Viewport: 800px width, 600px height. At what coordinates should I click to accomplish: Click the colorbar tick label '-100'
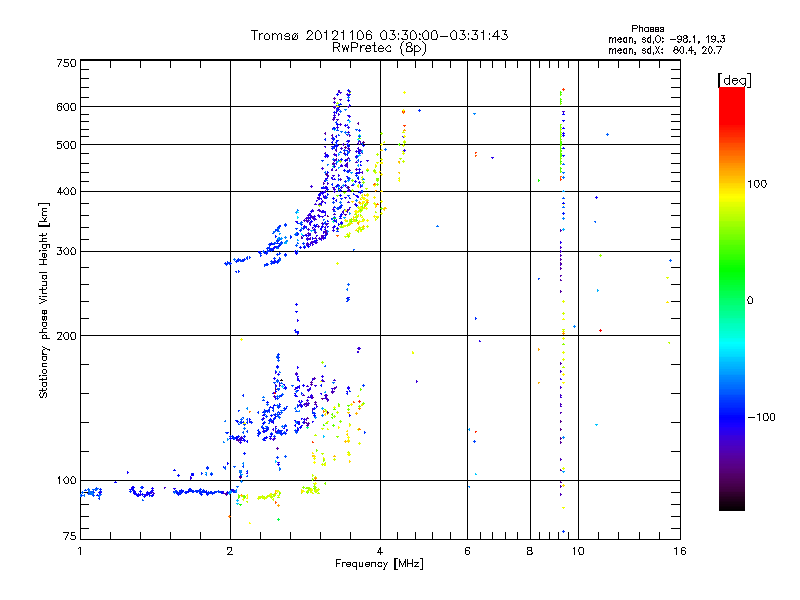tap(761, 417)
